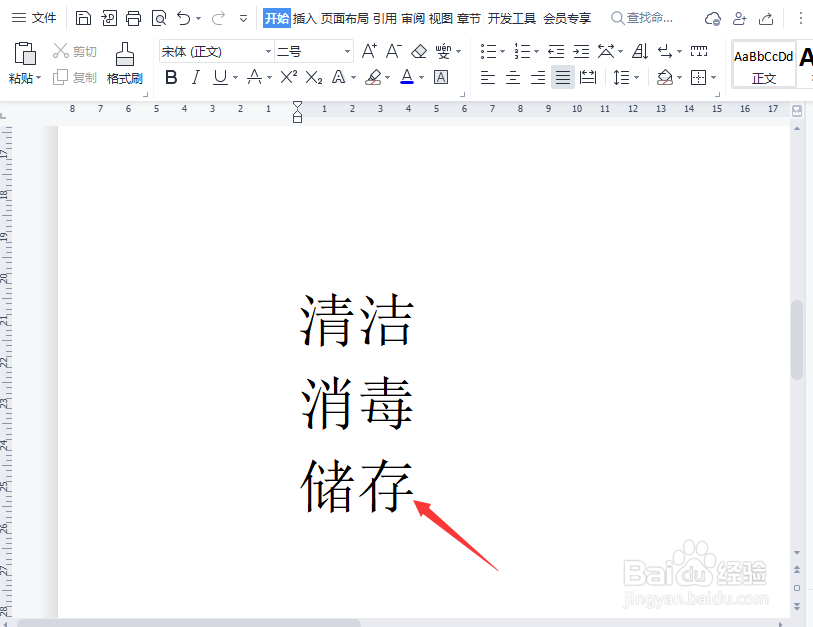
Task: Open the font name dropdown
Action: click(267, 52)
